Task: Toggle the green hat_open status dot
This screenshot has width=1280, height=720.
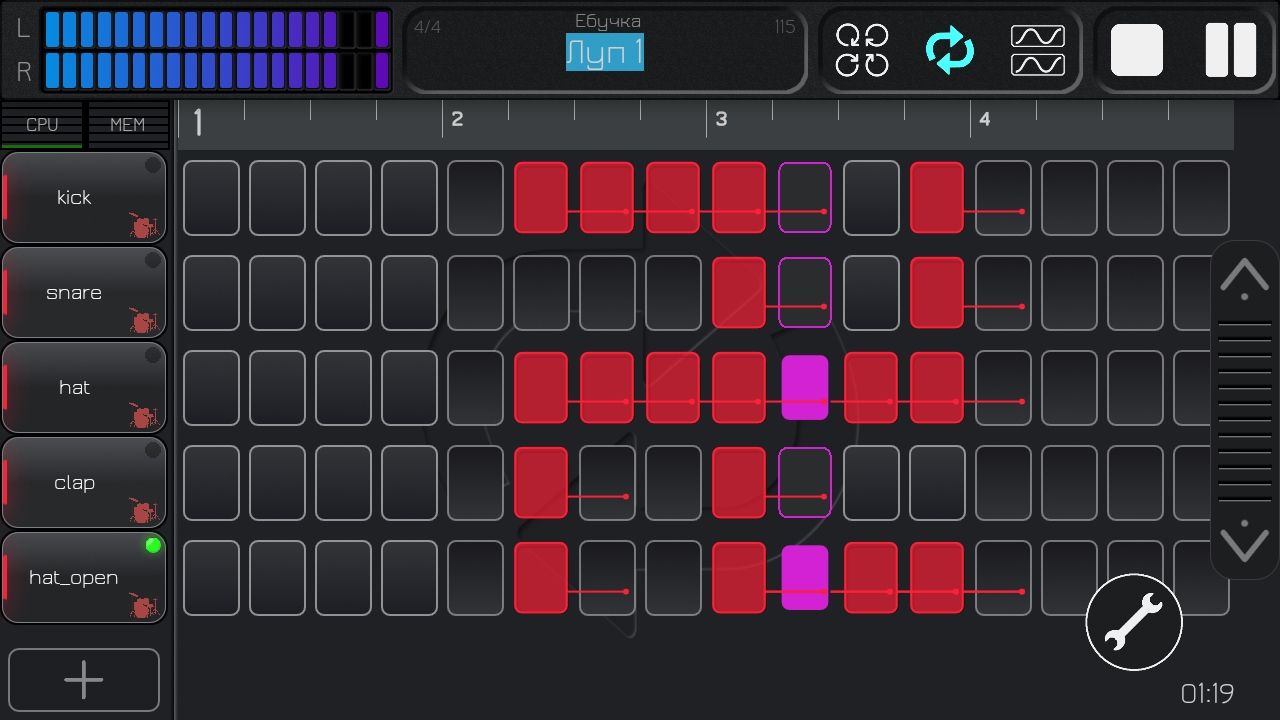Action: pos(153,546)
